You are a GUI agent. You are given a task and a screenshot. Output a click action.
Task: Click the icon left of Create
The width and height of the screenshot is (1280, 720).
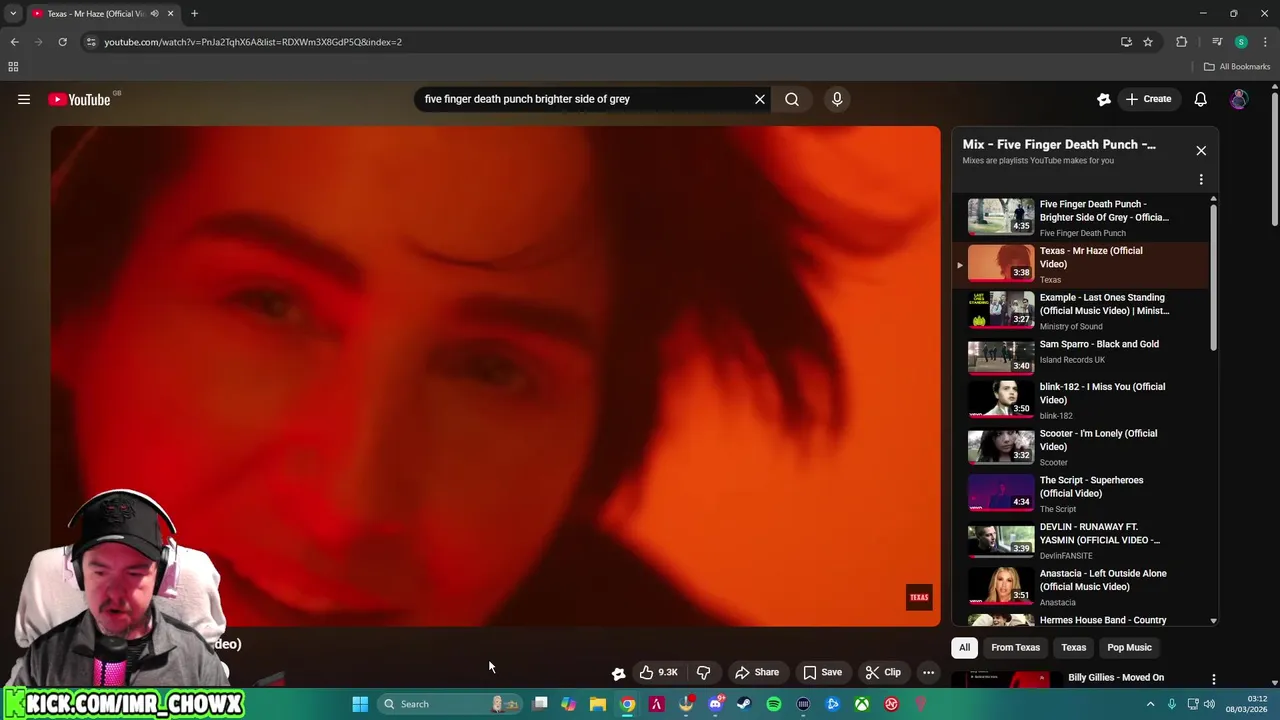coord(1104,99)
